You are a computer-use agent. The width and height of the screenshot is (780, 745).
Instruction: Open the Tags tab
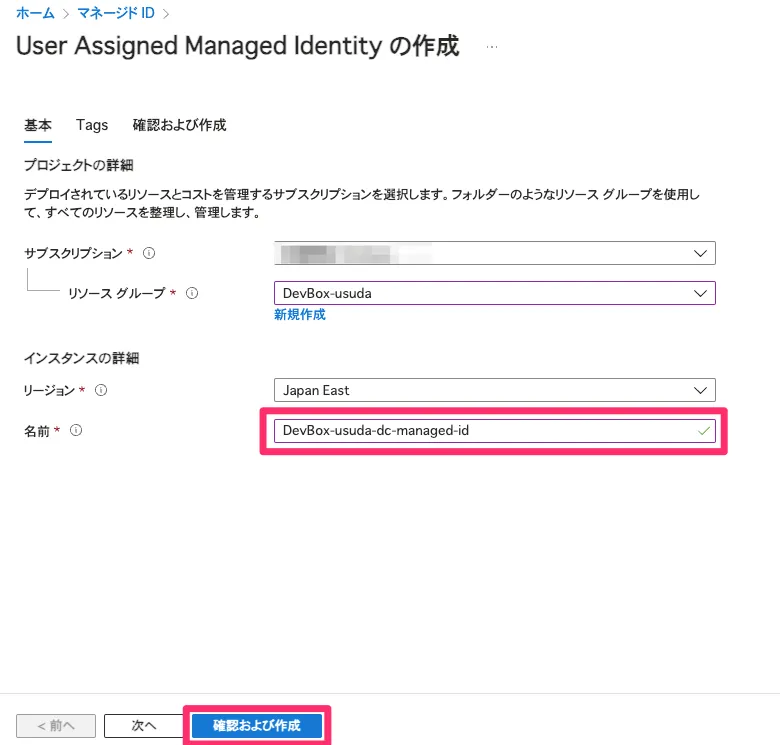pos(92,125)
